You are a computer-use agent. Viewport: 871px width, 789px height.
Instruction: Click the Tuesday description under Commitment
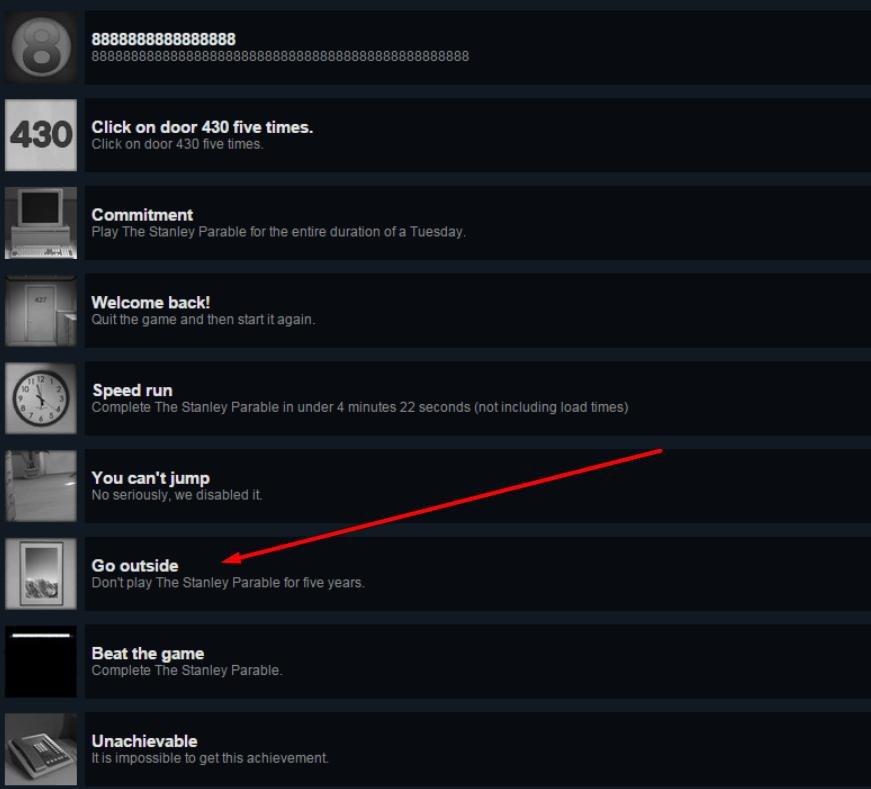278,232
